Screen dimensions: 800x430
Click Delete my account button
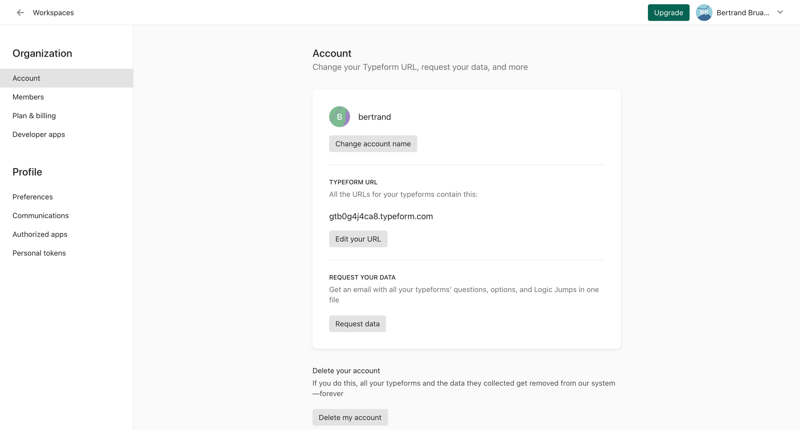coord(350,417)
